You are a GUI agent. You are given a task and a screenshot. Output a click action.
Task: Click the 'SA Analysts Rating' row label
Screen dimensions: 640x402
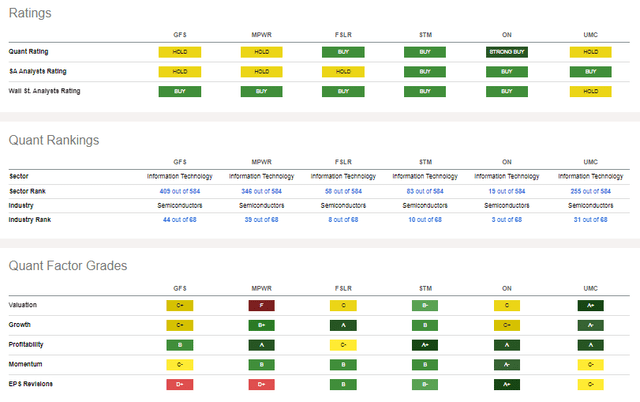pos(38,71)
